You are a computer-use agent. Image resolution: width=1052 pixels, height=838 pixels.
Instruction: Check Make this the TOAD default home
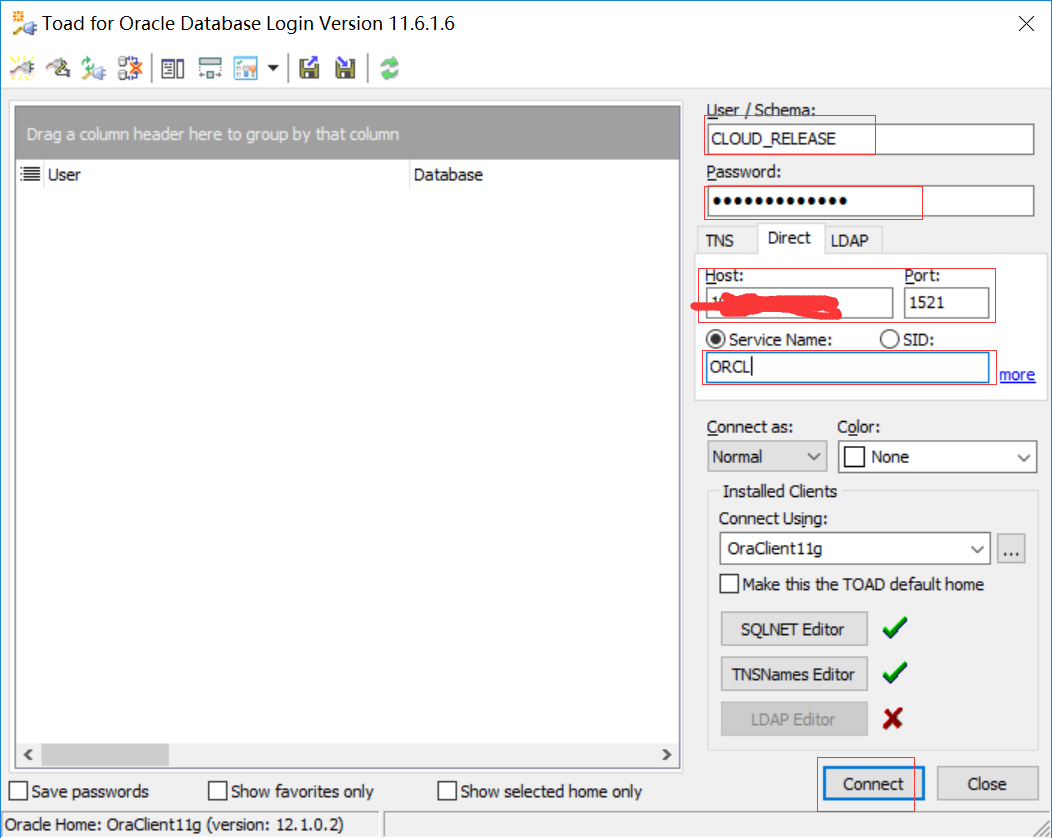click(x=729, y=584)
